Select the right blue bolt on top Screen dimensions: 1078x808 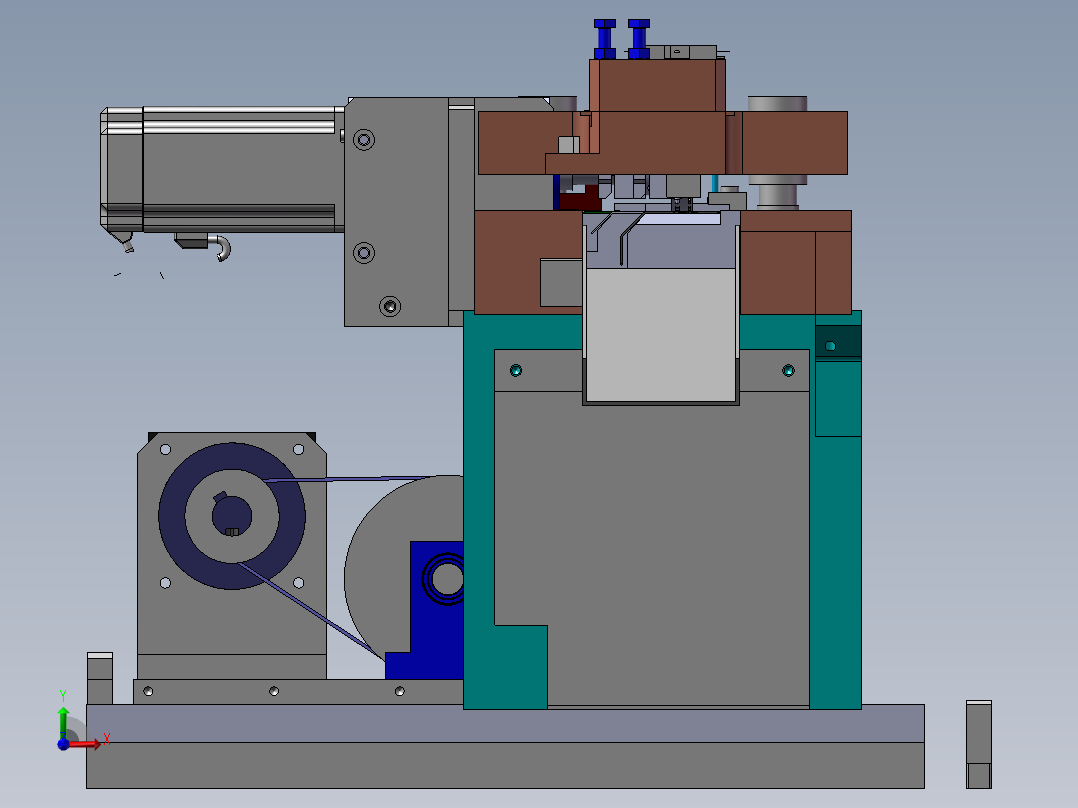click(639, 39)
